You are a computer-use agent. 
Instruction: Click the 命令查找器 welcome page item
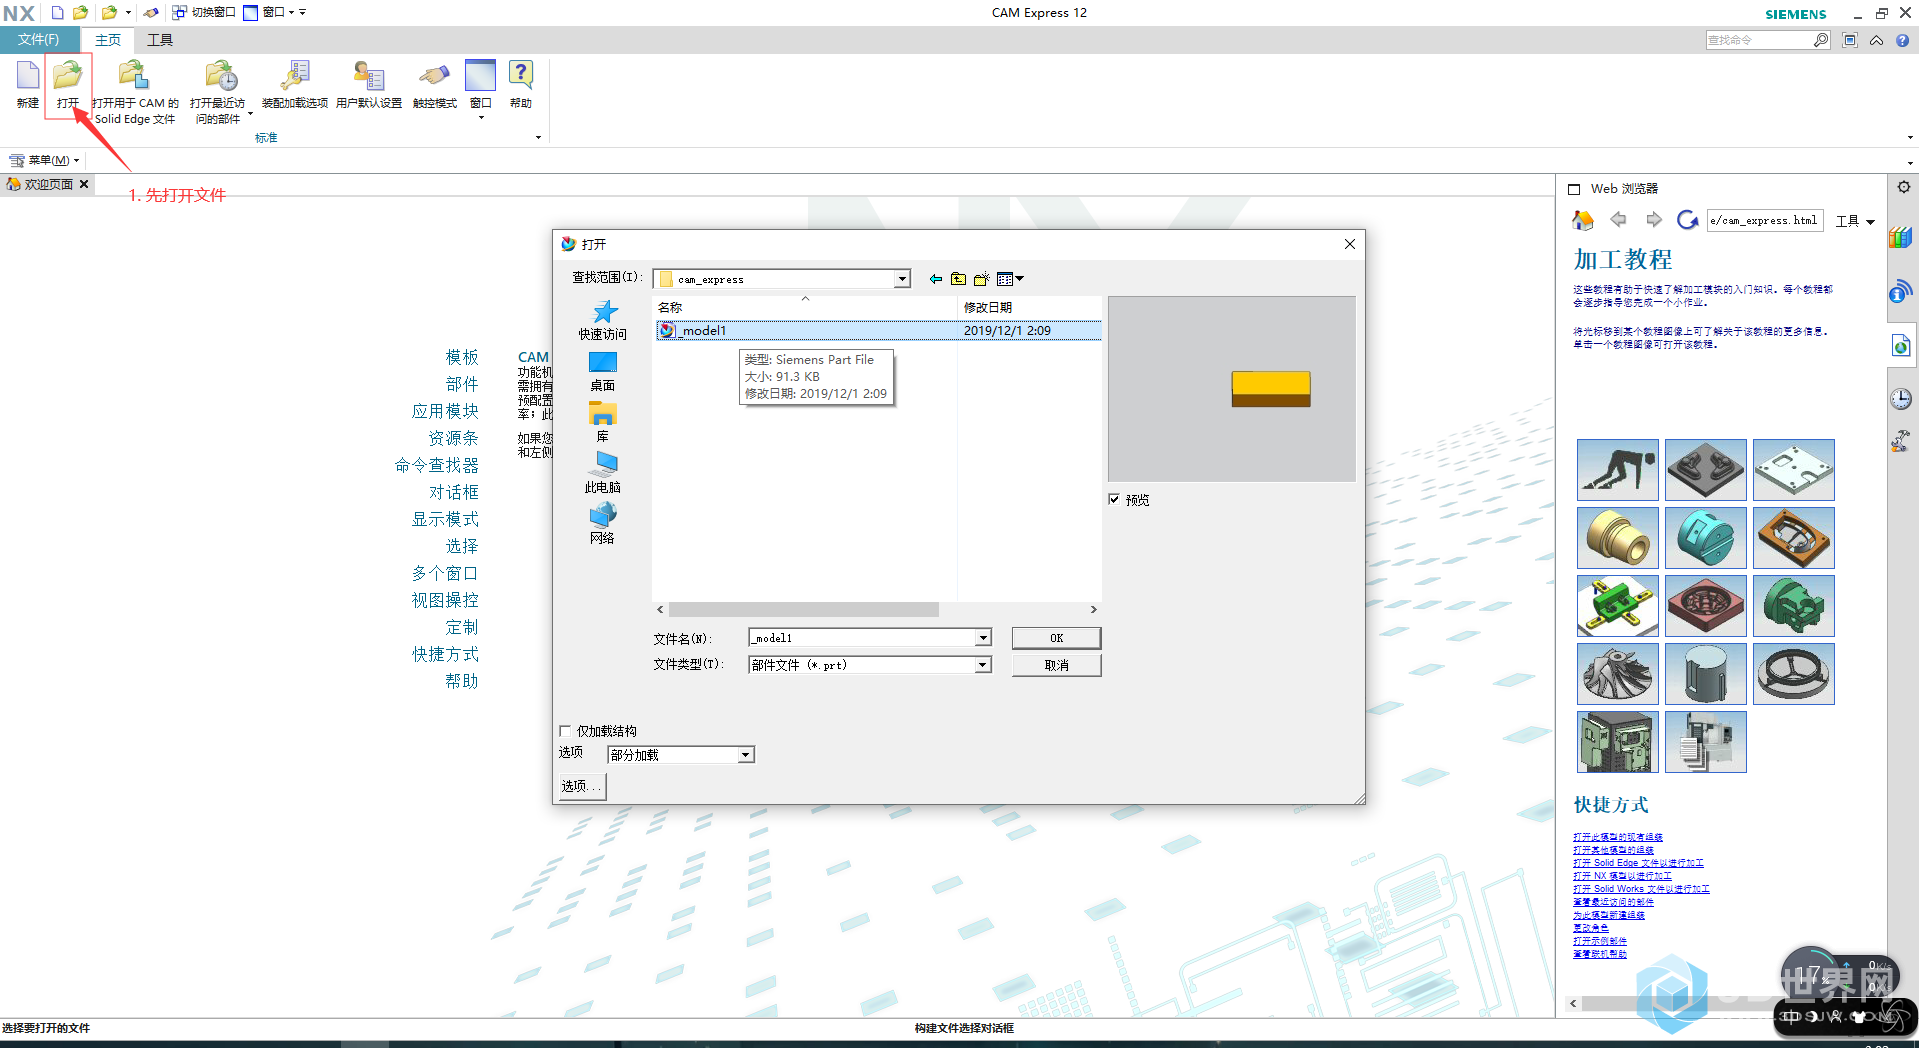coord(436,465)
